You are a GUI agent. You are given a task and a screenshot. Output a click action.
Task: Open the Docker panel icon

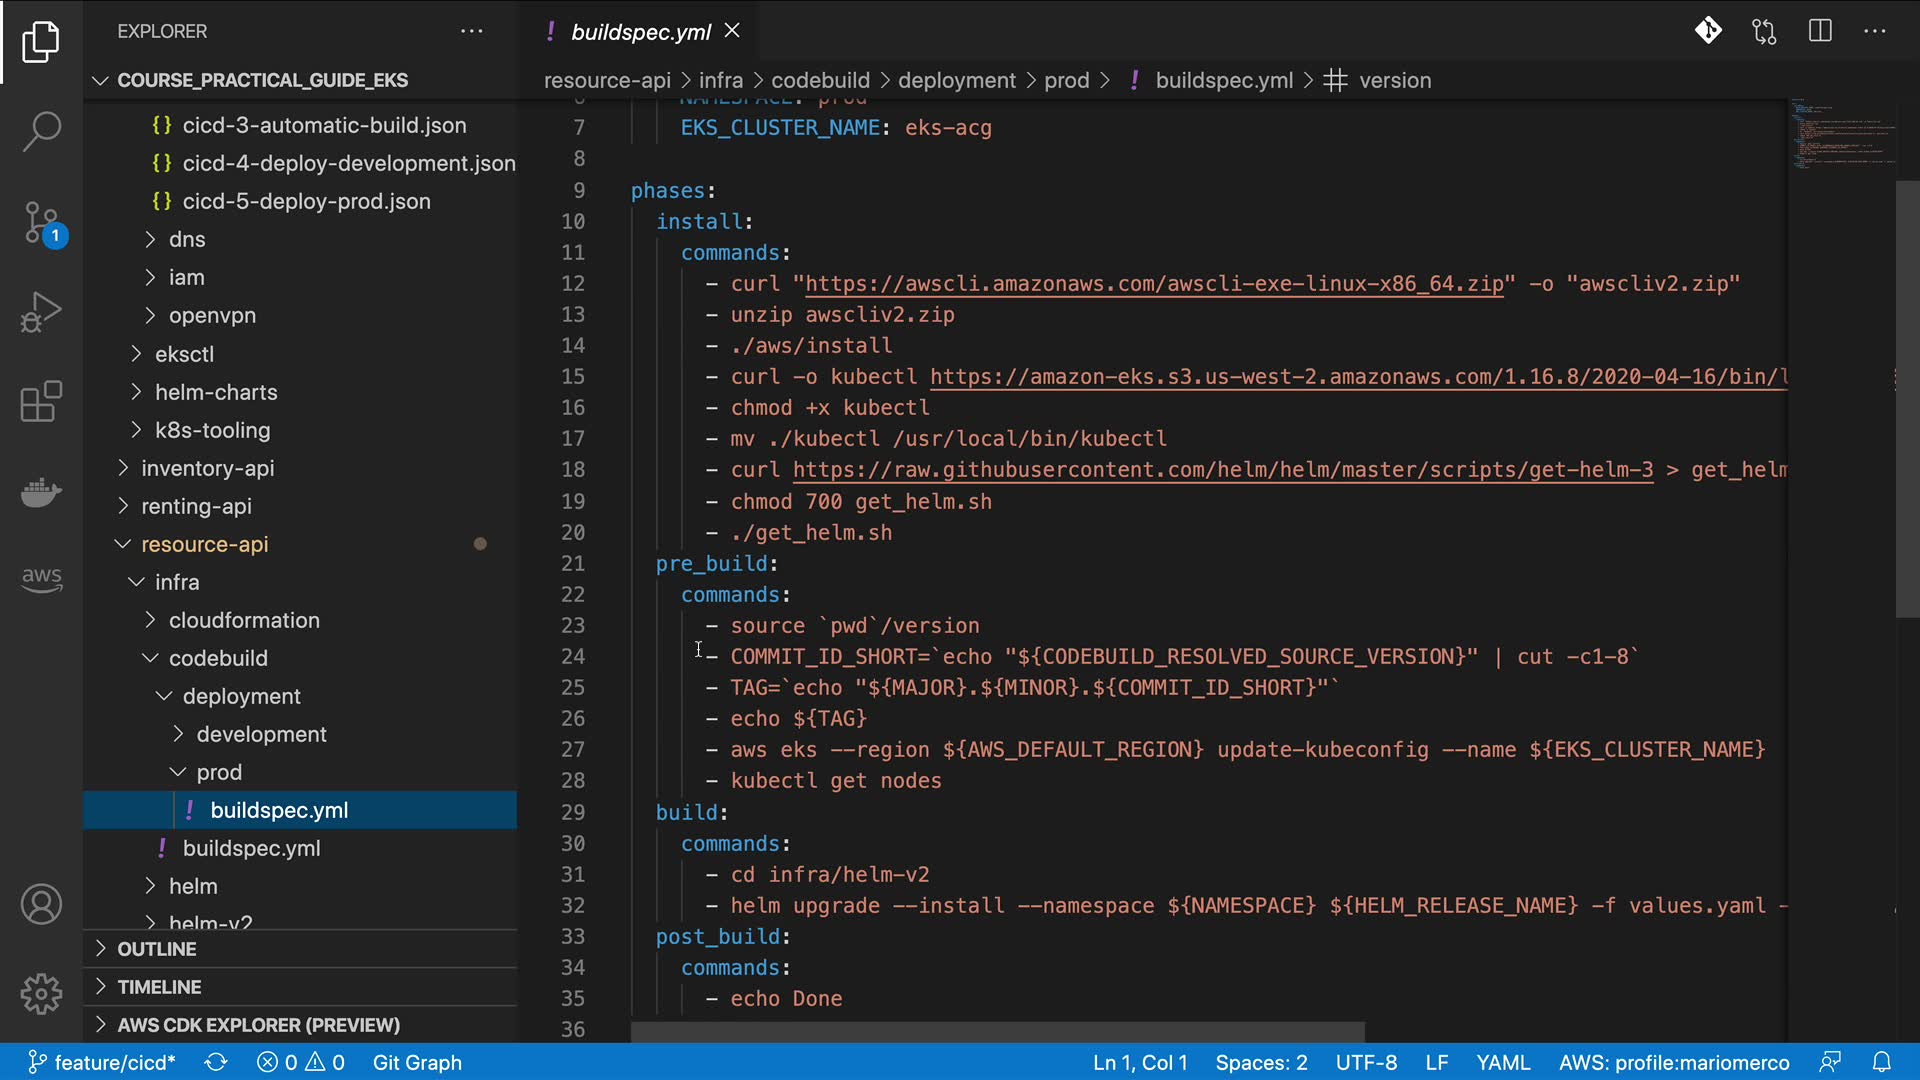[x=41, y=492]
